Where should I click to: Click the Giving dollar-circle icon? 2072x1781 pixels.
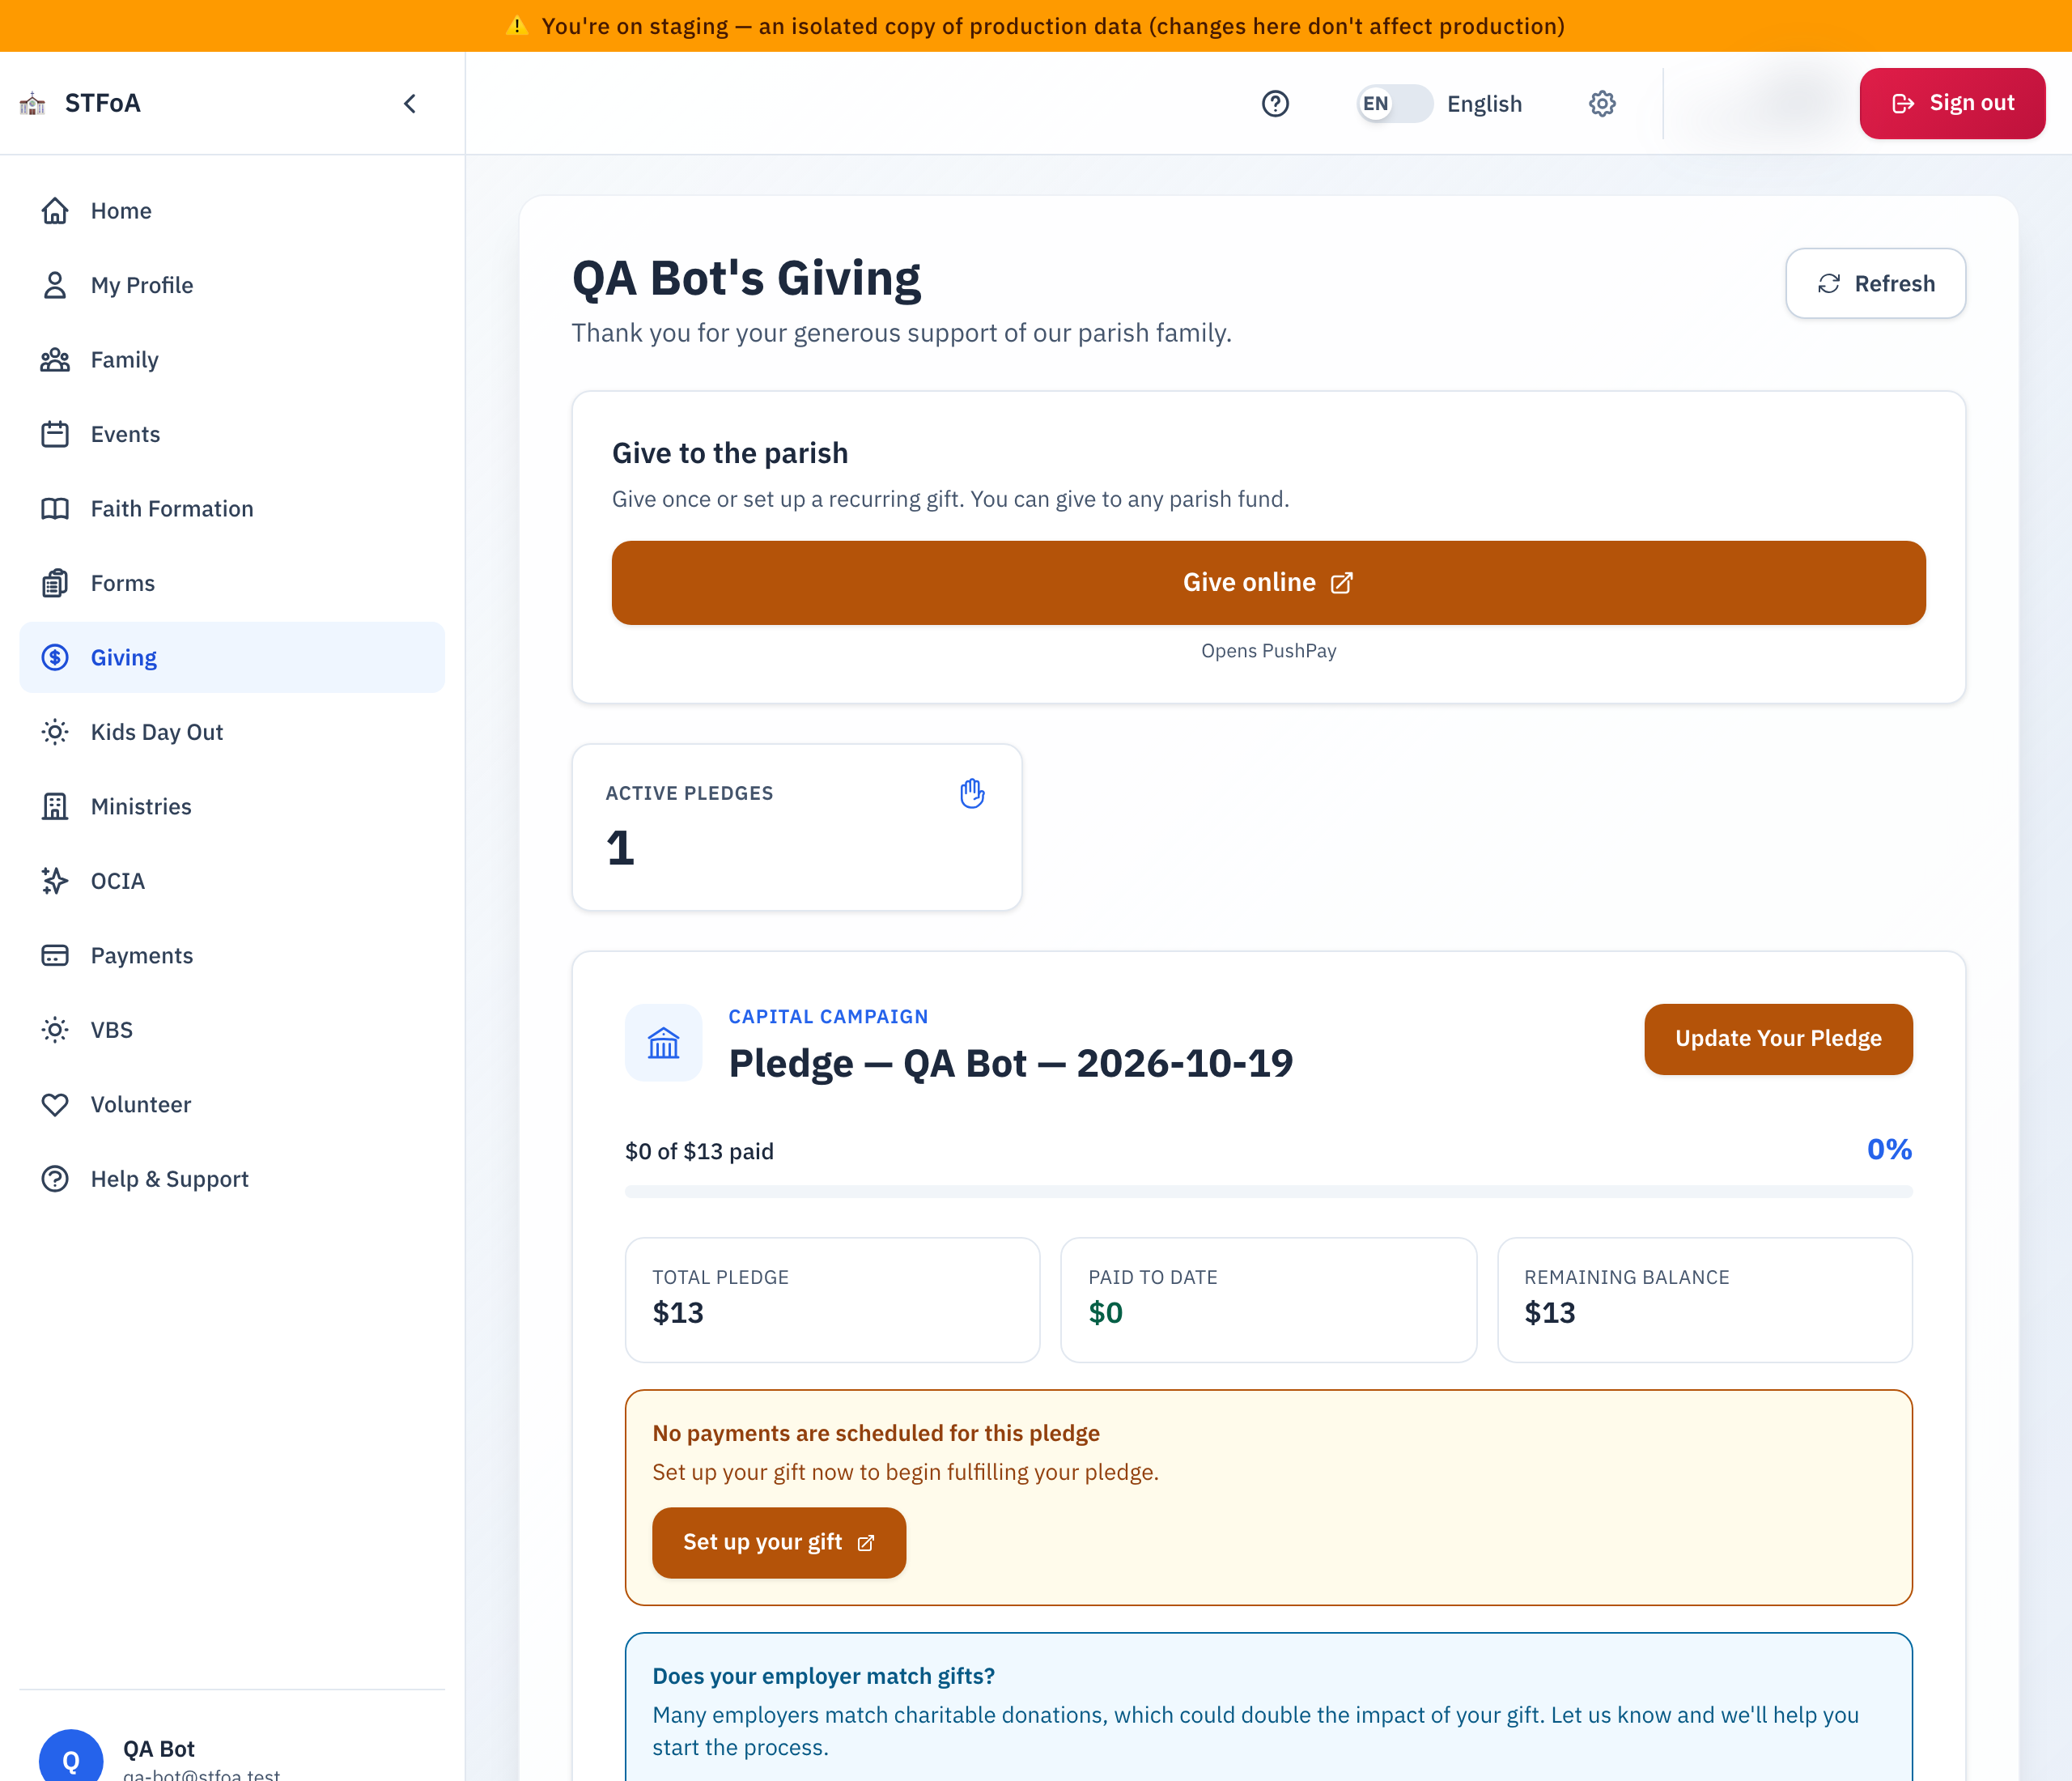point(55,658)
